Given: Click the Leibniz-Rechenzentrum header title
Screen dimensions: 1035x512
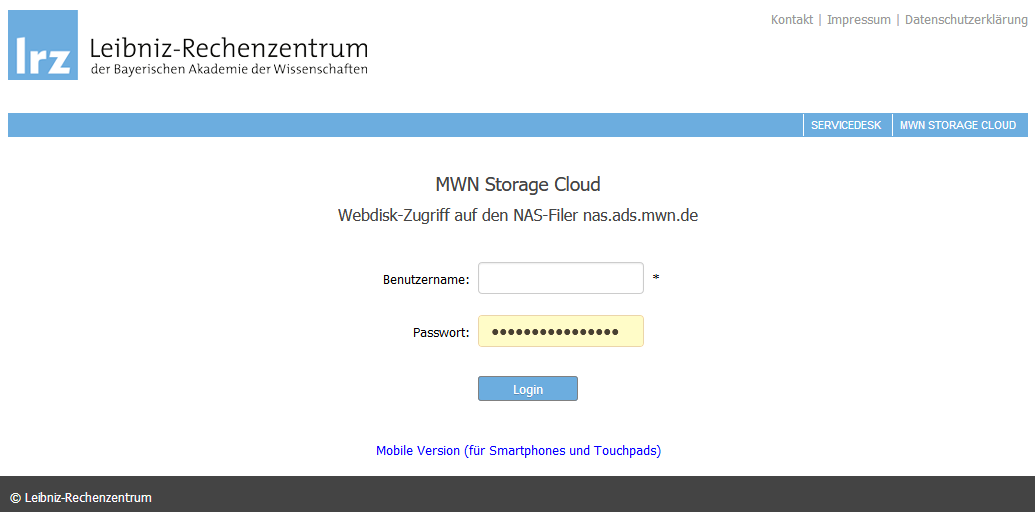Looking at the screenshot, I should pyautogui.click(x=228, y=47).
